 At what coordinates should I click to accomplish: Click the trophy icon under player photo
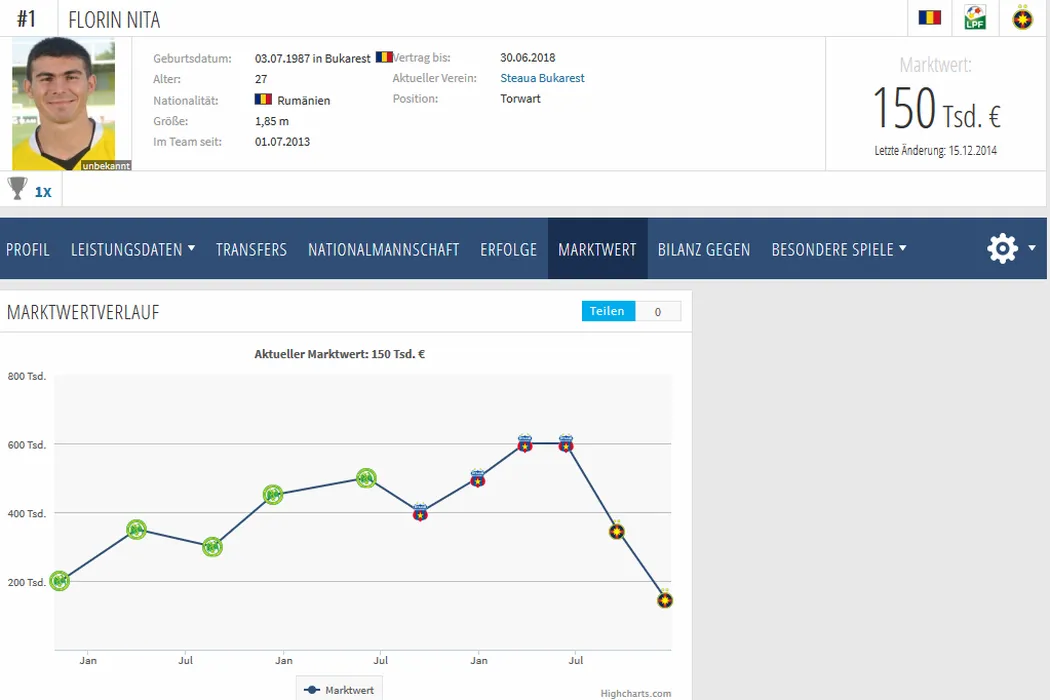point(17,188)
